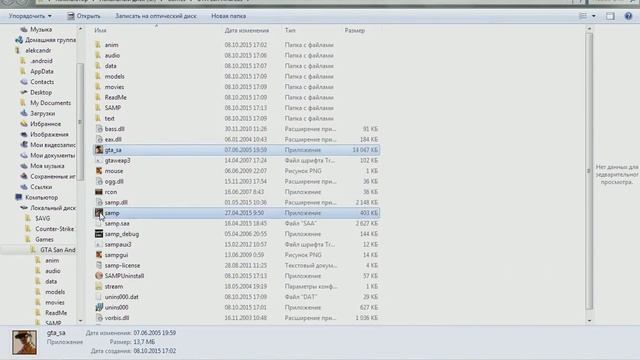
Task: Select the ReadMe folder in file list
Action: tap(116, 97)
